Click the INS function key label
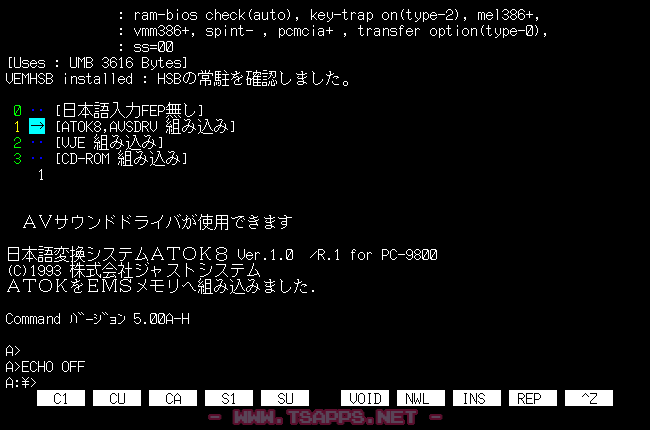Image resolution: width=650 pixels, height=430 pixels. pyautogui.click(x=477, y=398)
